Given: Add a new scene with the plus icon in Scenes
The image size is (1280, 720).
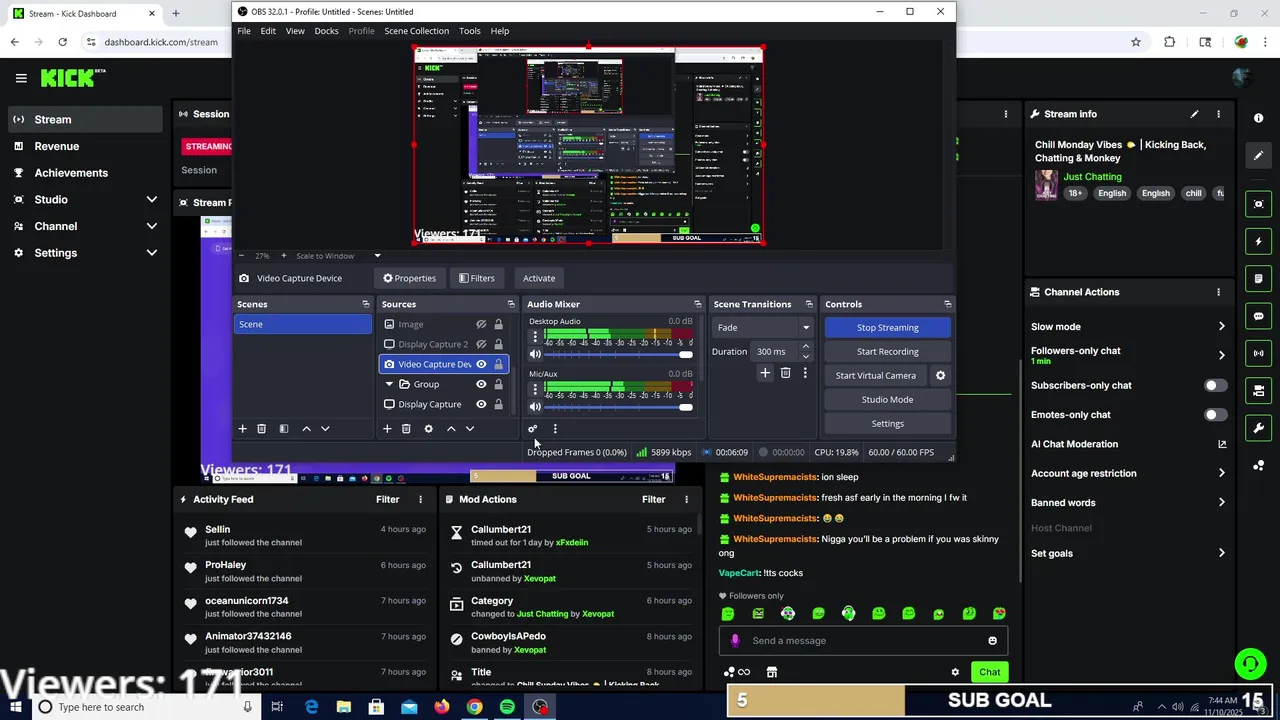Looking at the screenshot, I should point(242,428).
